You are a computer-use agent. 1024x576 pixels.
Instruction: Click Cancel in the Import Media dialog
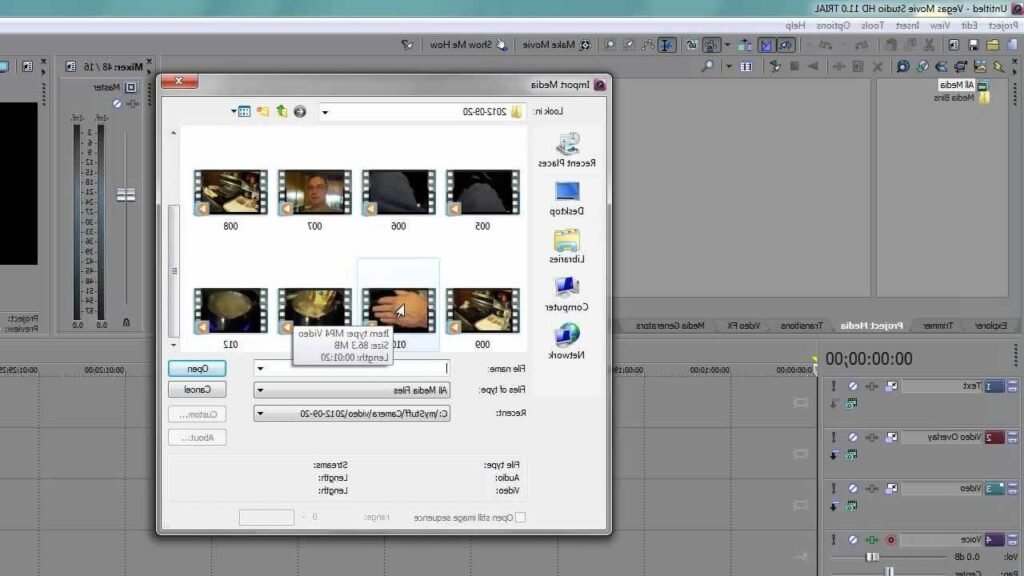(x=197, y=390)
